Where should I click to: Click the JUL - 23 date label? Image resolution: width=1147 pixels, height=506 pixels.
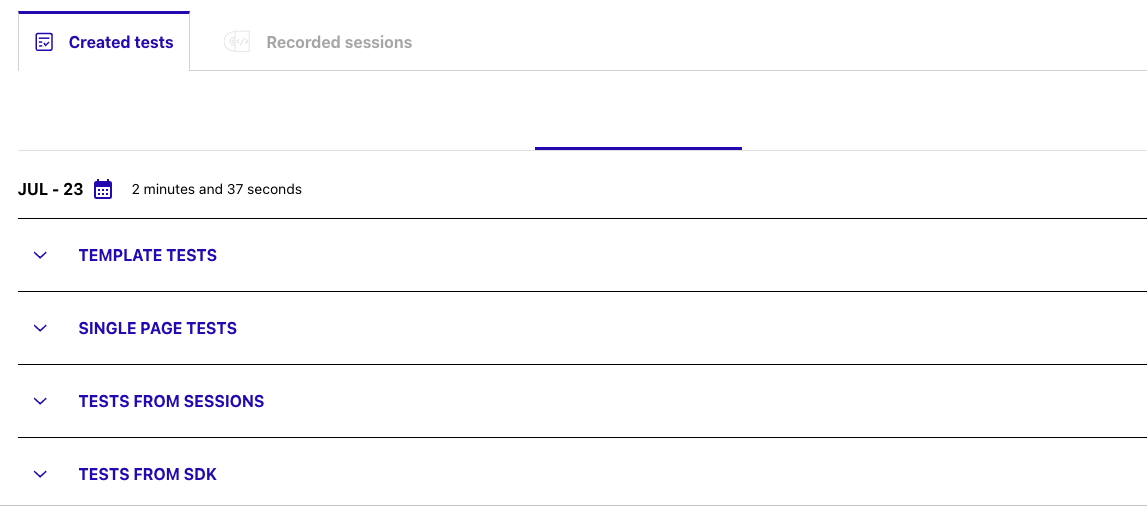(50, 189)
